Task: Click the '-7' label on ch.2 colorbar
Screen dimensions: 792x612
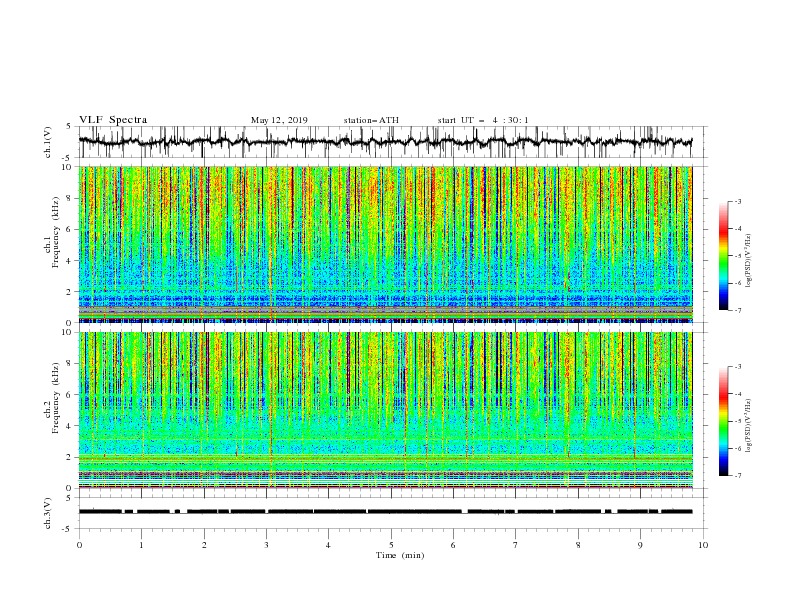Action: 737,475
